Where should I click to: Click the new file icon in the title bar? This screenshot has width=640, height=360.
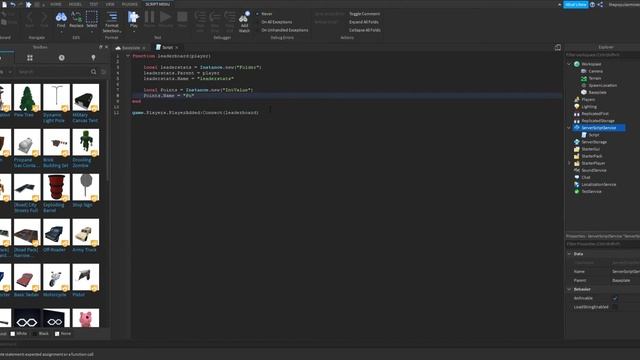coord(4,4)
